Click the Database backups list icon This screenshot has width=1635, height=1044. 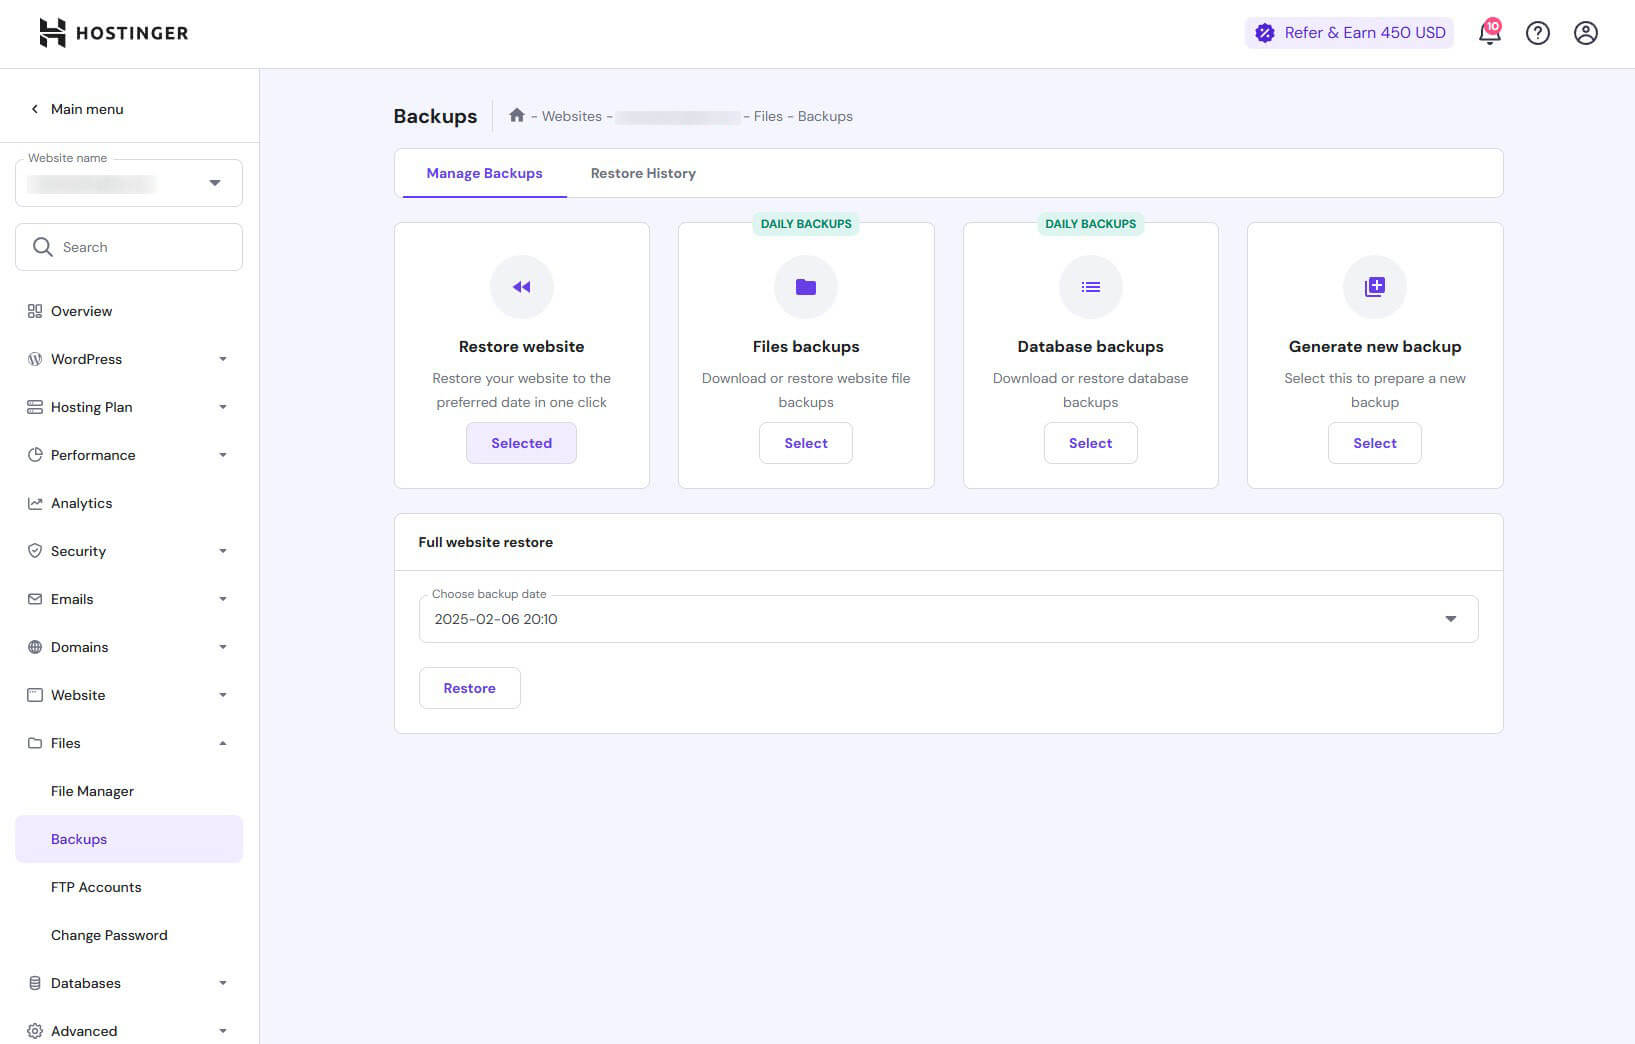pos(1090,287)
